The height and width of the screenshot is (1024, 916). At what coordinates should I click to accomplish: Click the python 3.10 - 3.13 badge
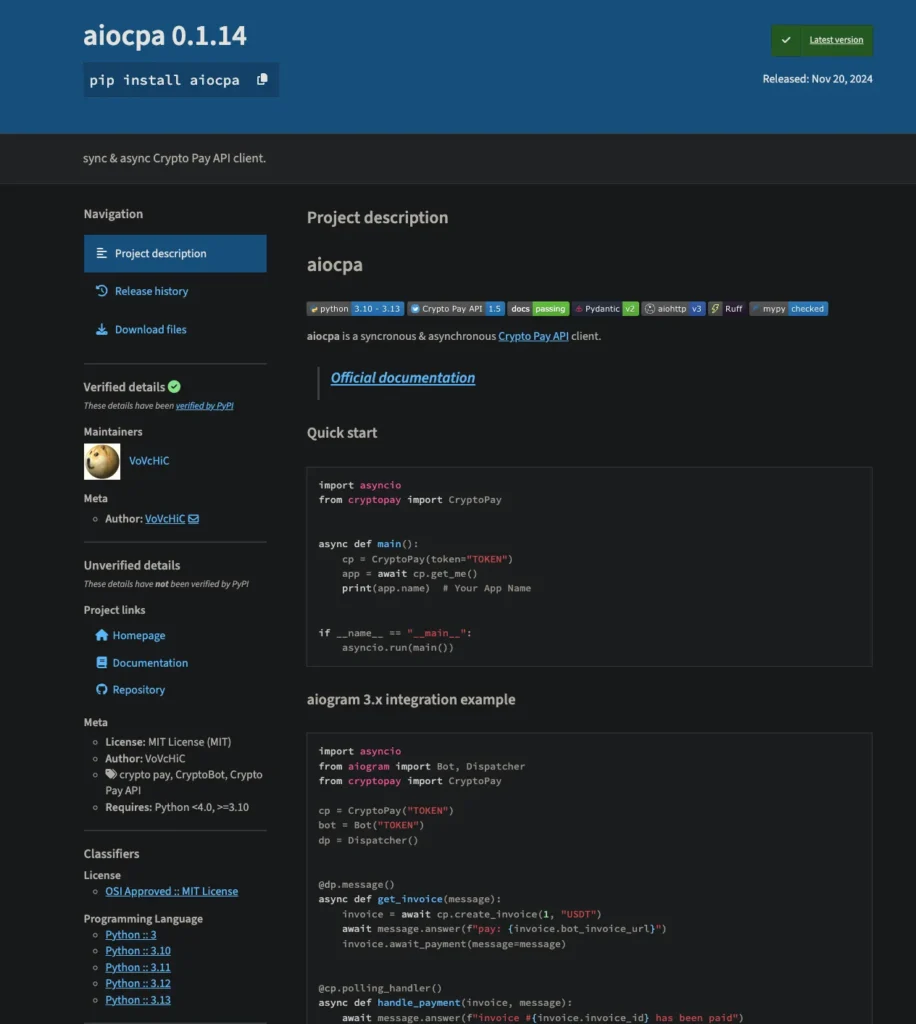[x=355, y=309]
